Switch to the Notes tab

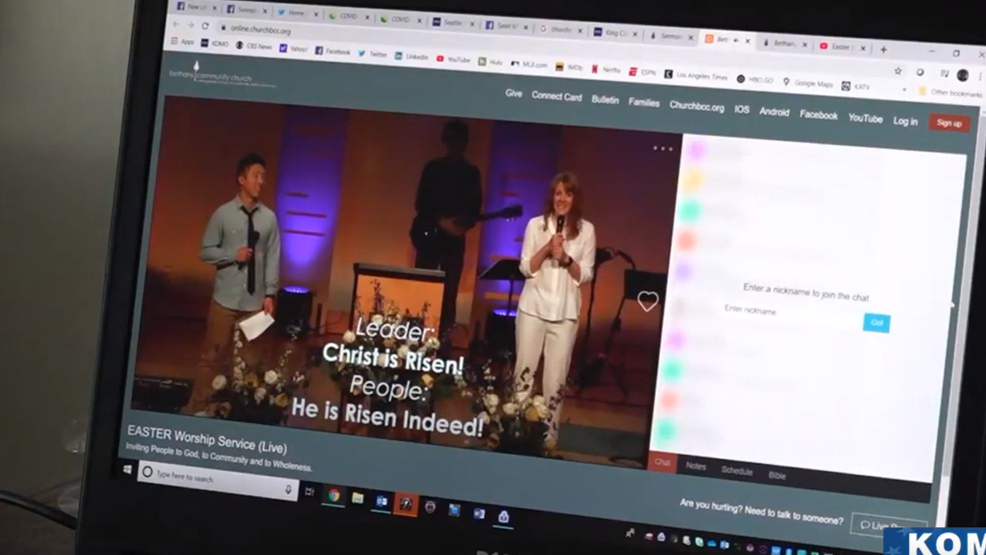696,467
